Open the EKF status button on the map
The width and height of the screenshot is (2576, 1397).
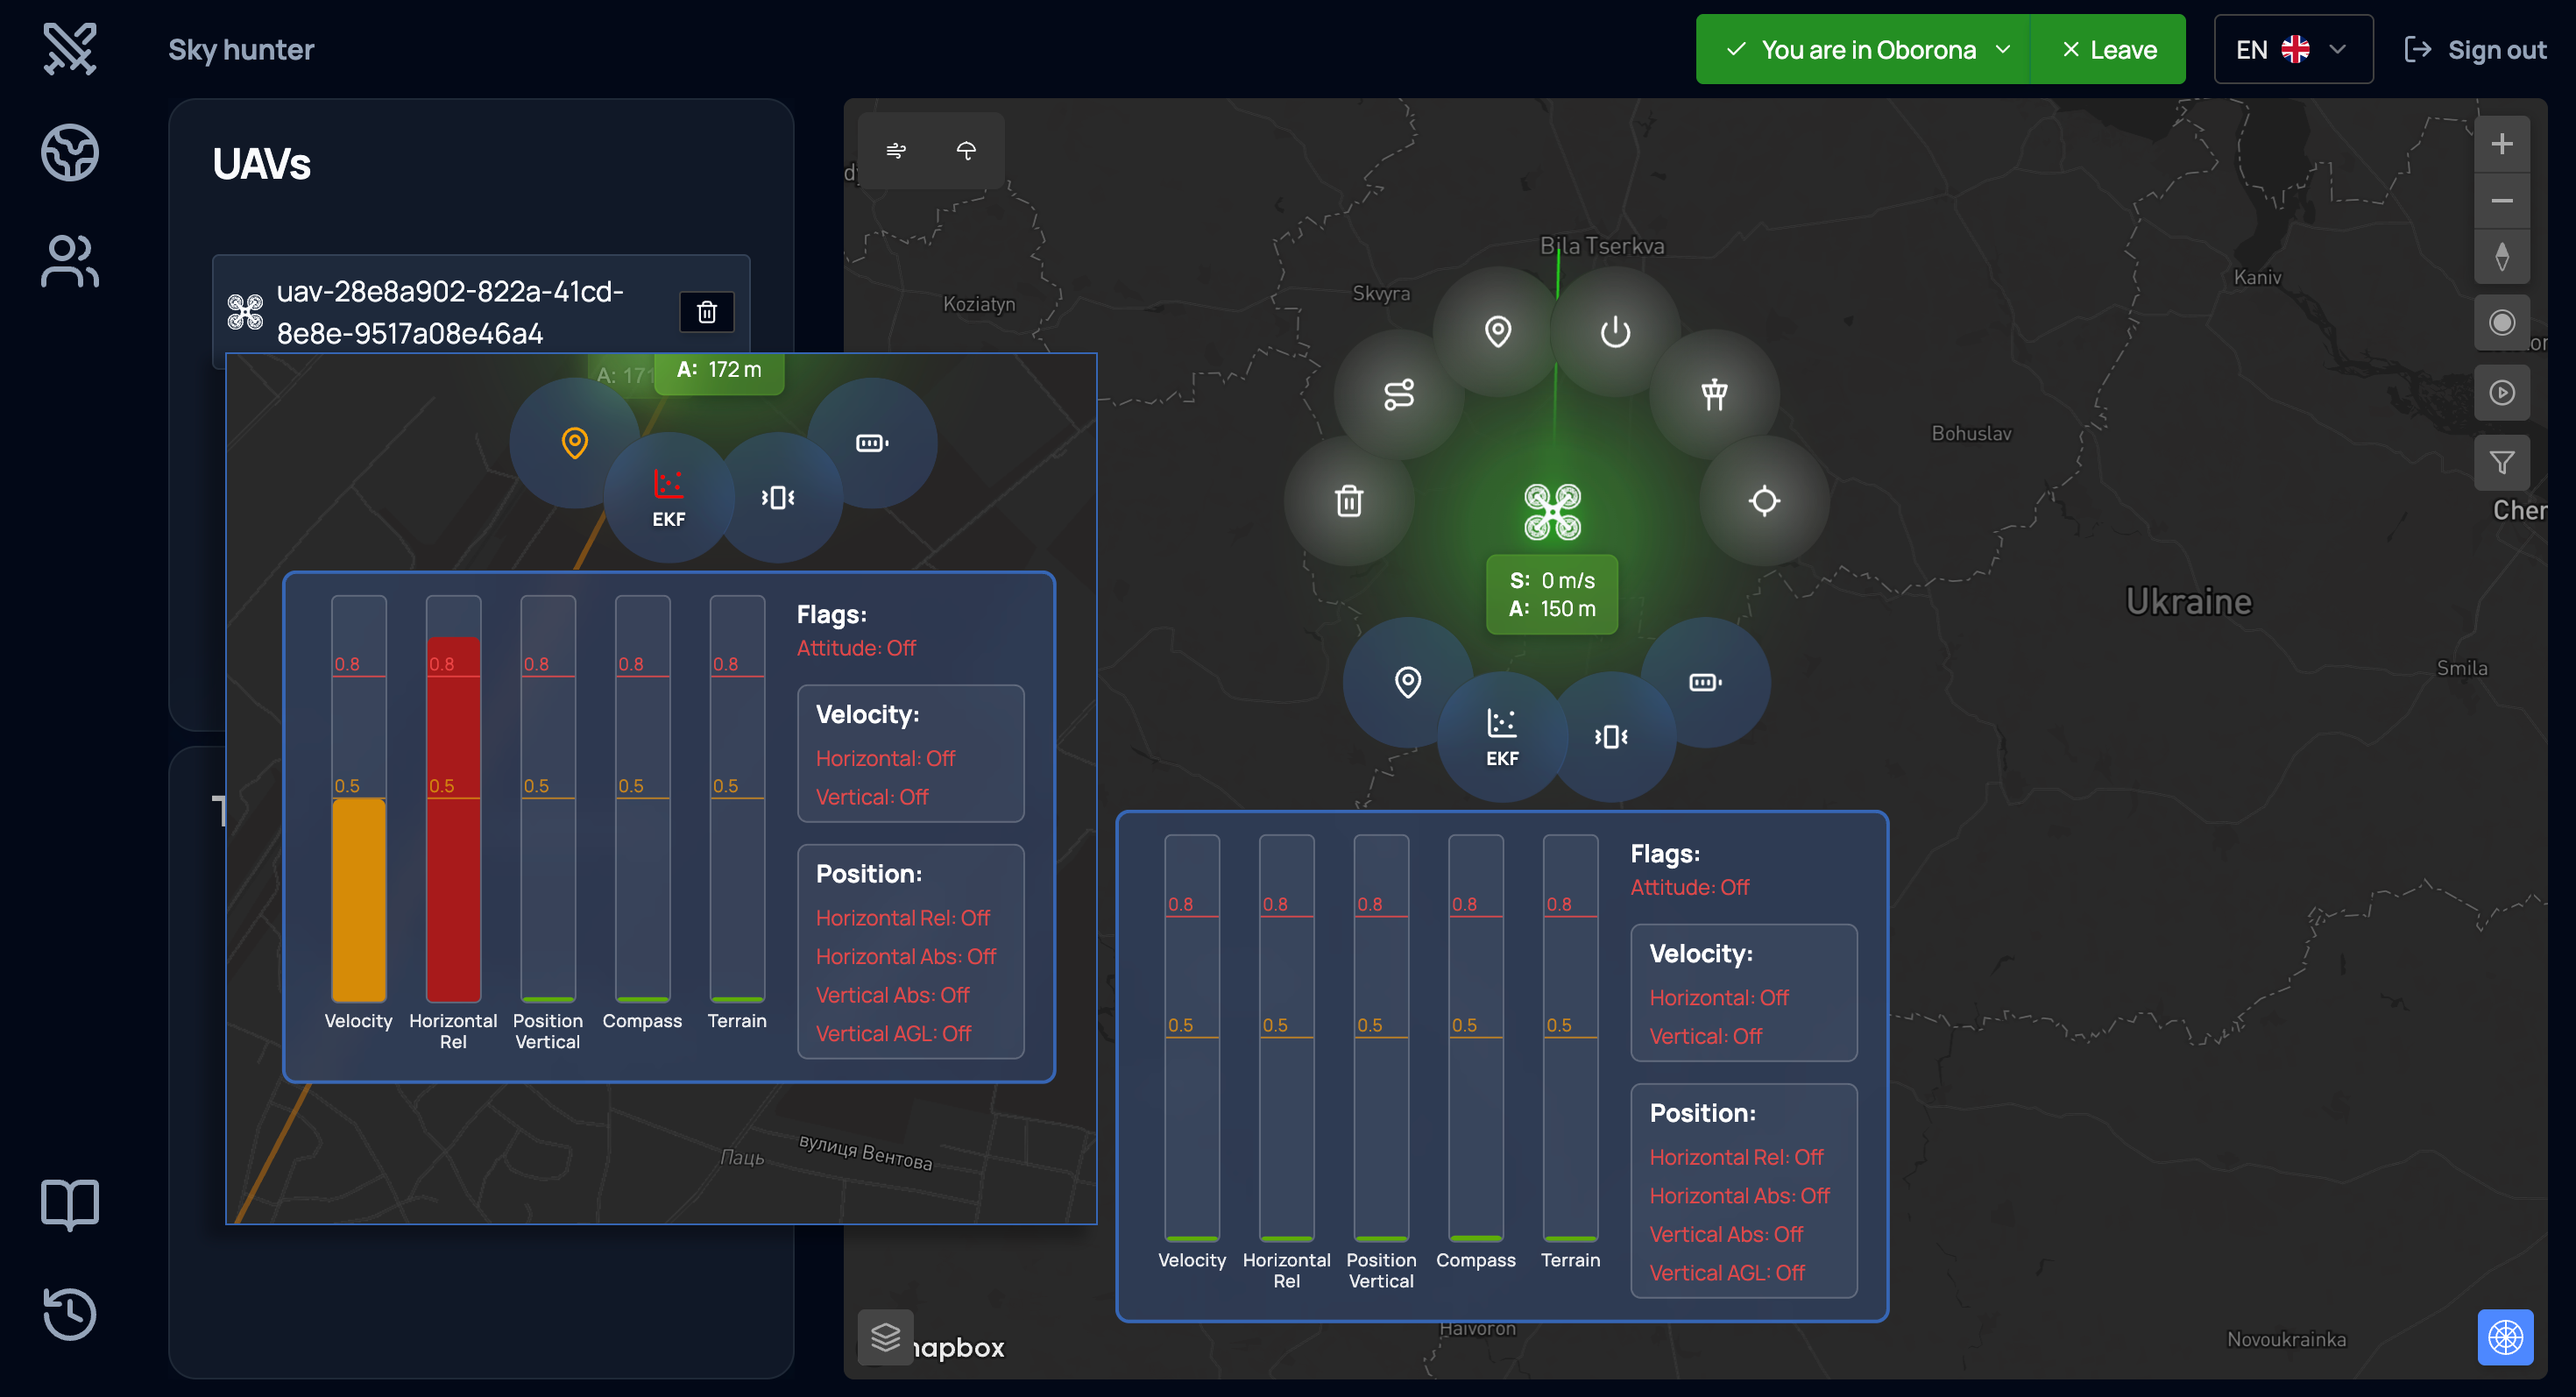click(x=1501, y=736)
